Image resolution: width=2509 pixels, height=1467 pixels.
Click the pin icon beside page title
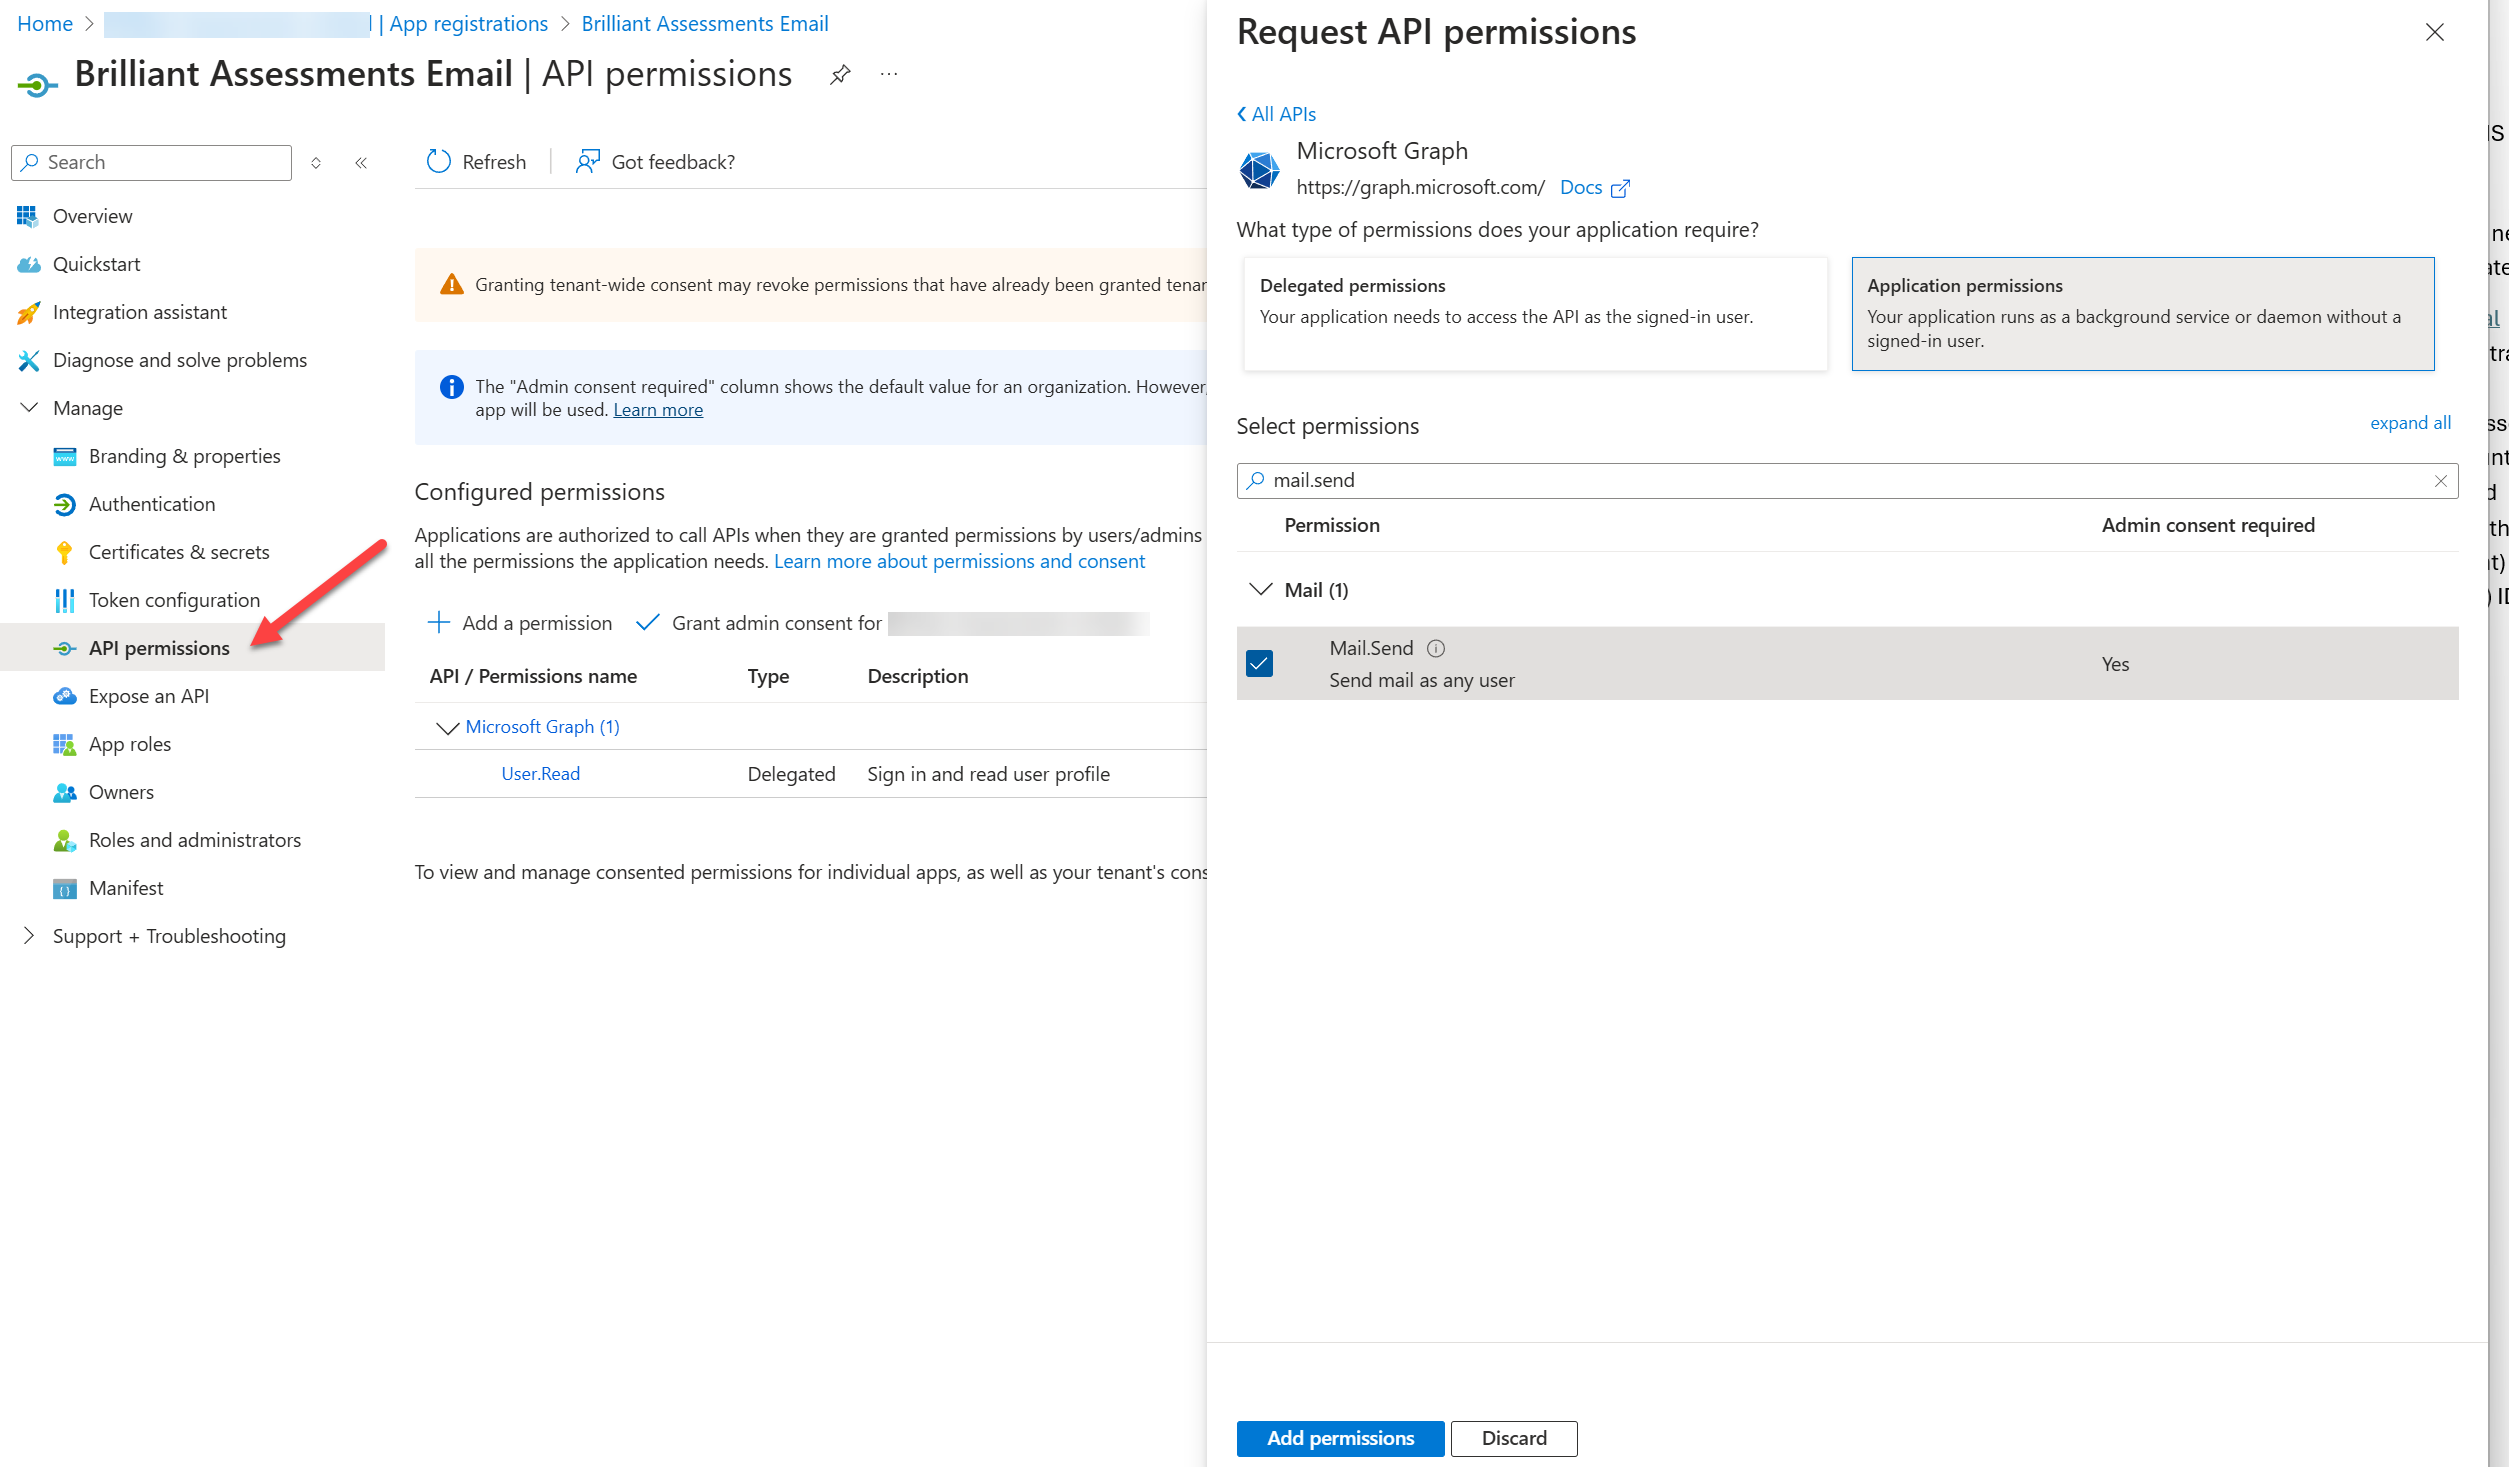point(840,75)
